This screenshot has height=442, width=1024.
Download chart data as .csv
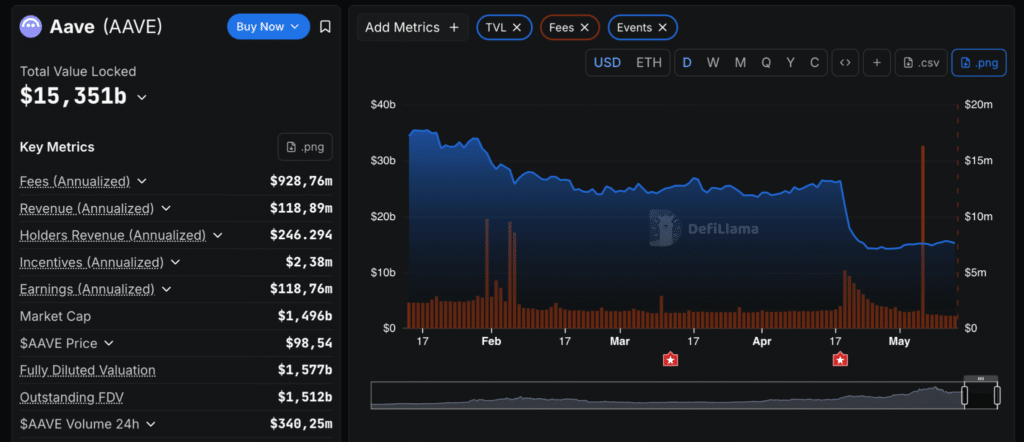[921, 63]
